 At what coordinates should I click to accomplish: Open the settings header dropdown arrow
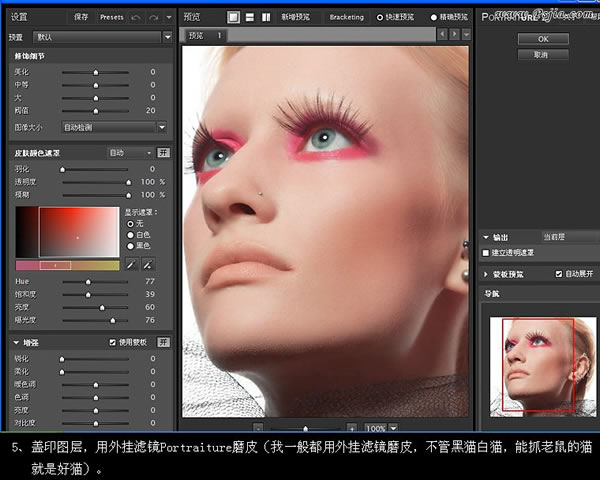[169, 17]
